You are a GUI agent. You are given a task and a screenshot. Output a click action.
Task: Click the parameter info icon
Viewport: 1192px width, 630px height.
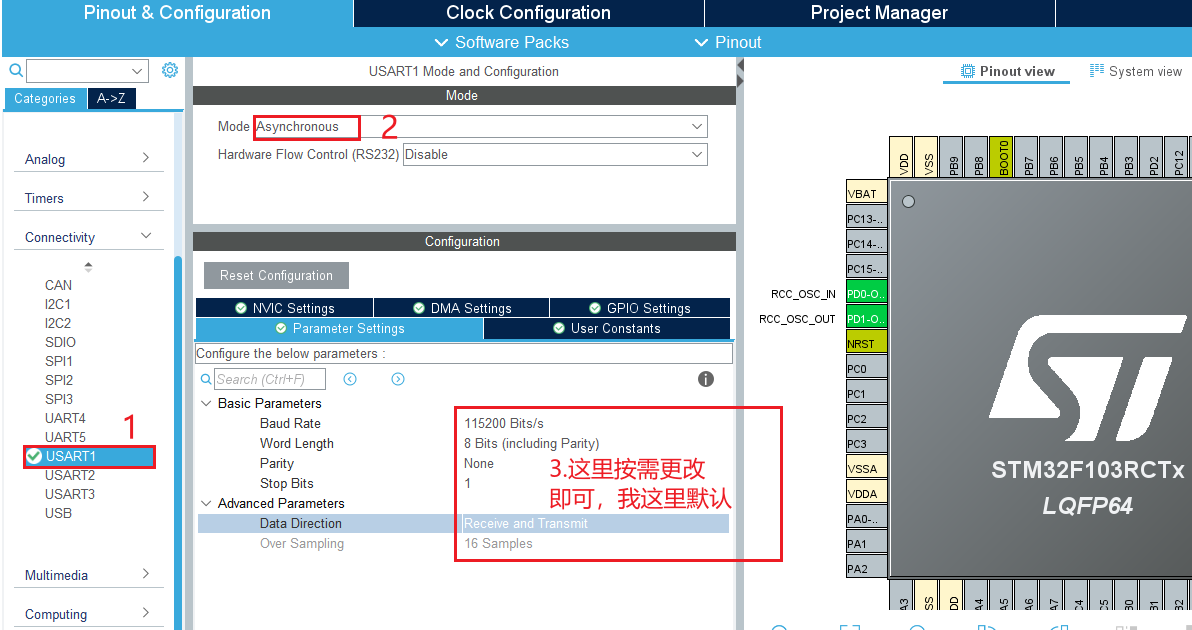[x=706, y=379]
